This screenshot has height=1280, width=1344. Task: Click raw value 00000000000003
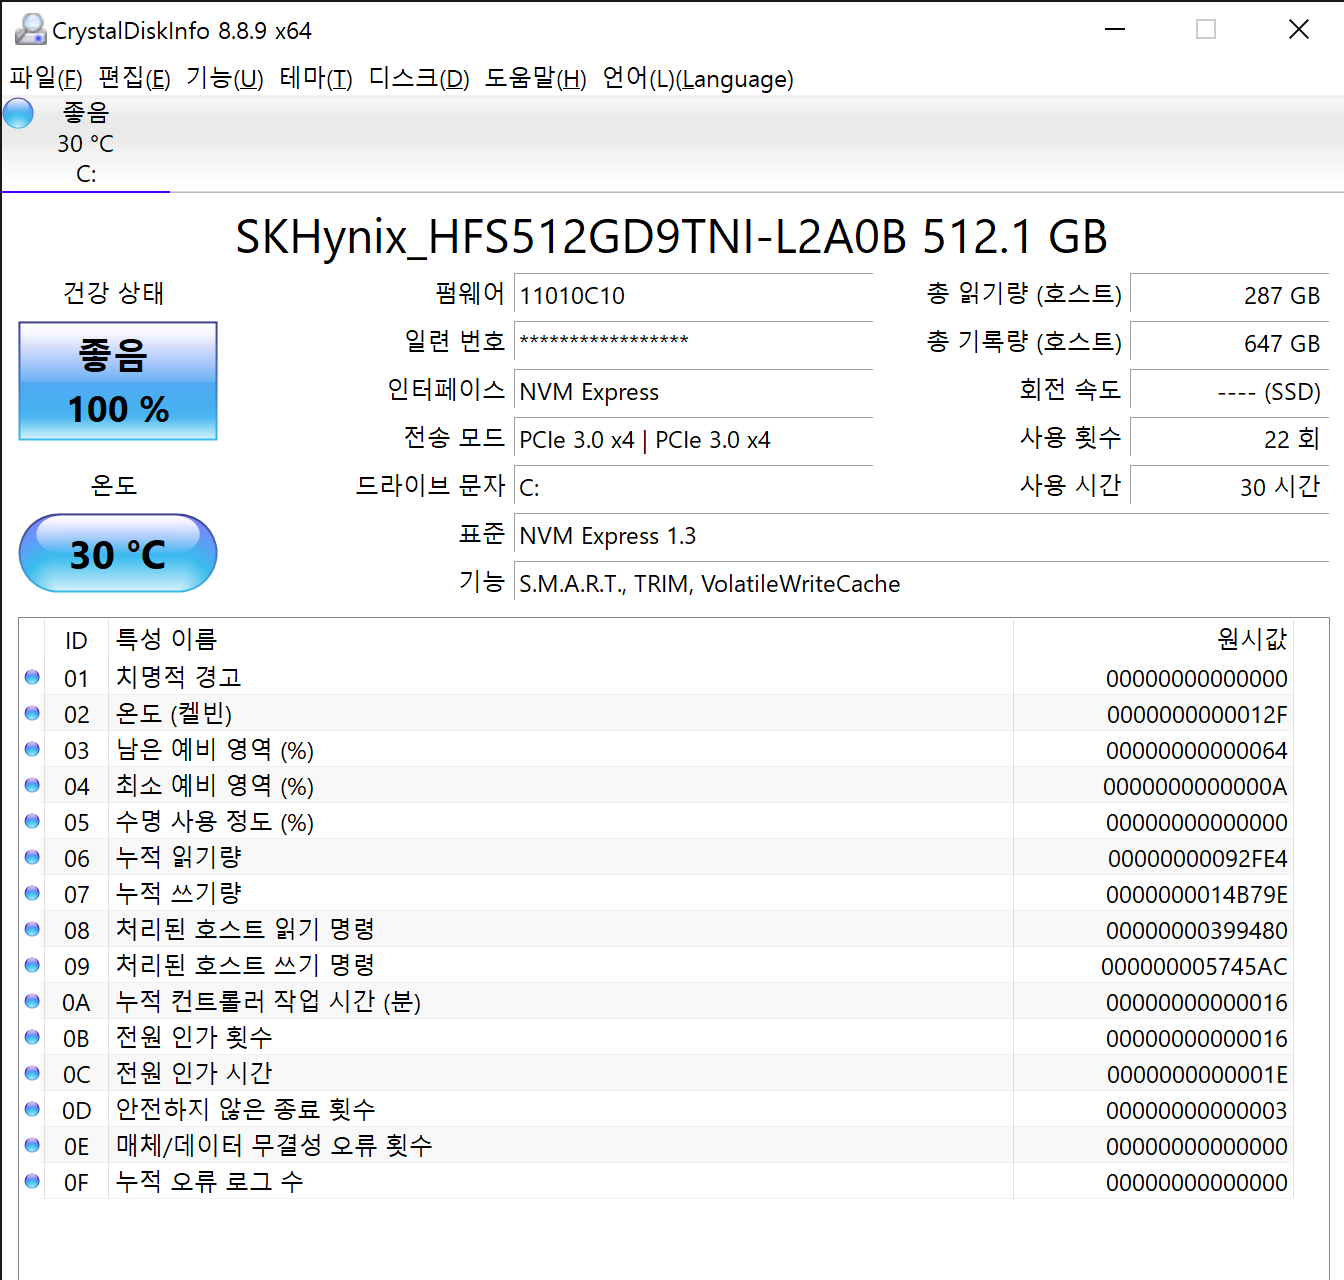tap(1197, 1110)
